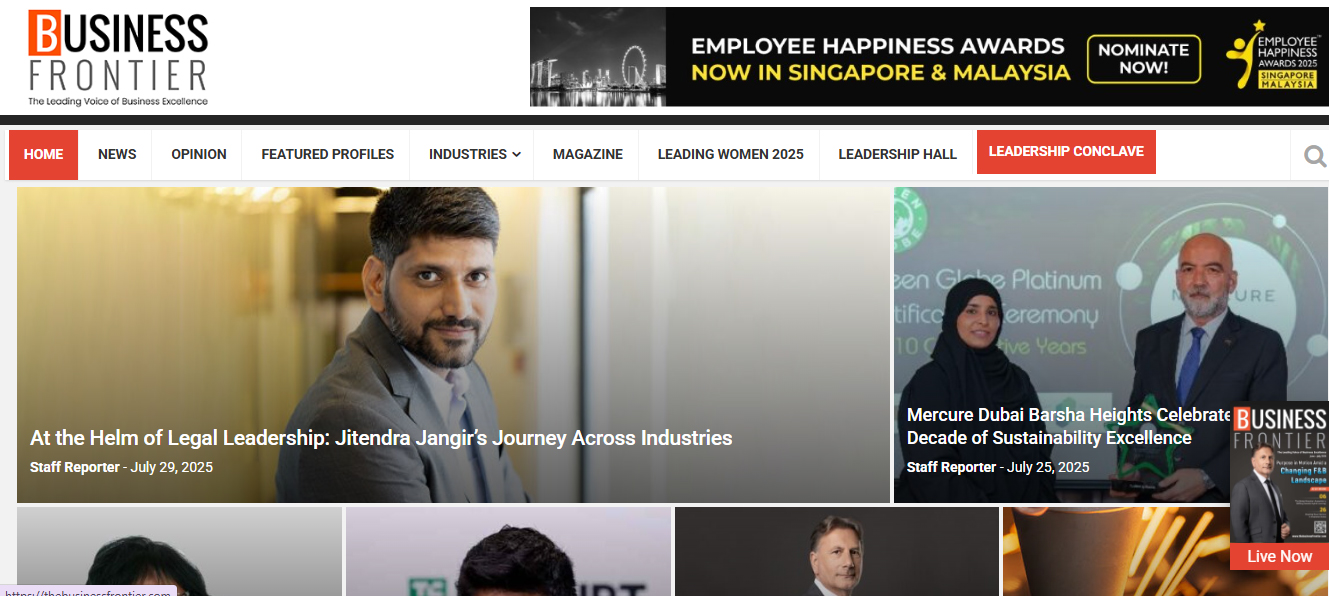
Task: Click the Live Now magazine button
Action: [1279, 556]
